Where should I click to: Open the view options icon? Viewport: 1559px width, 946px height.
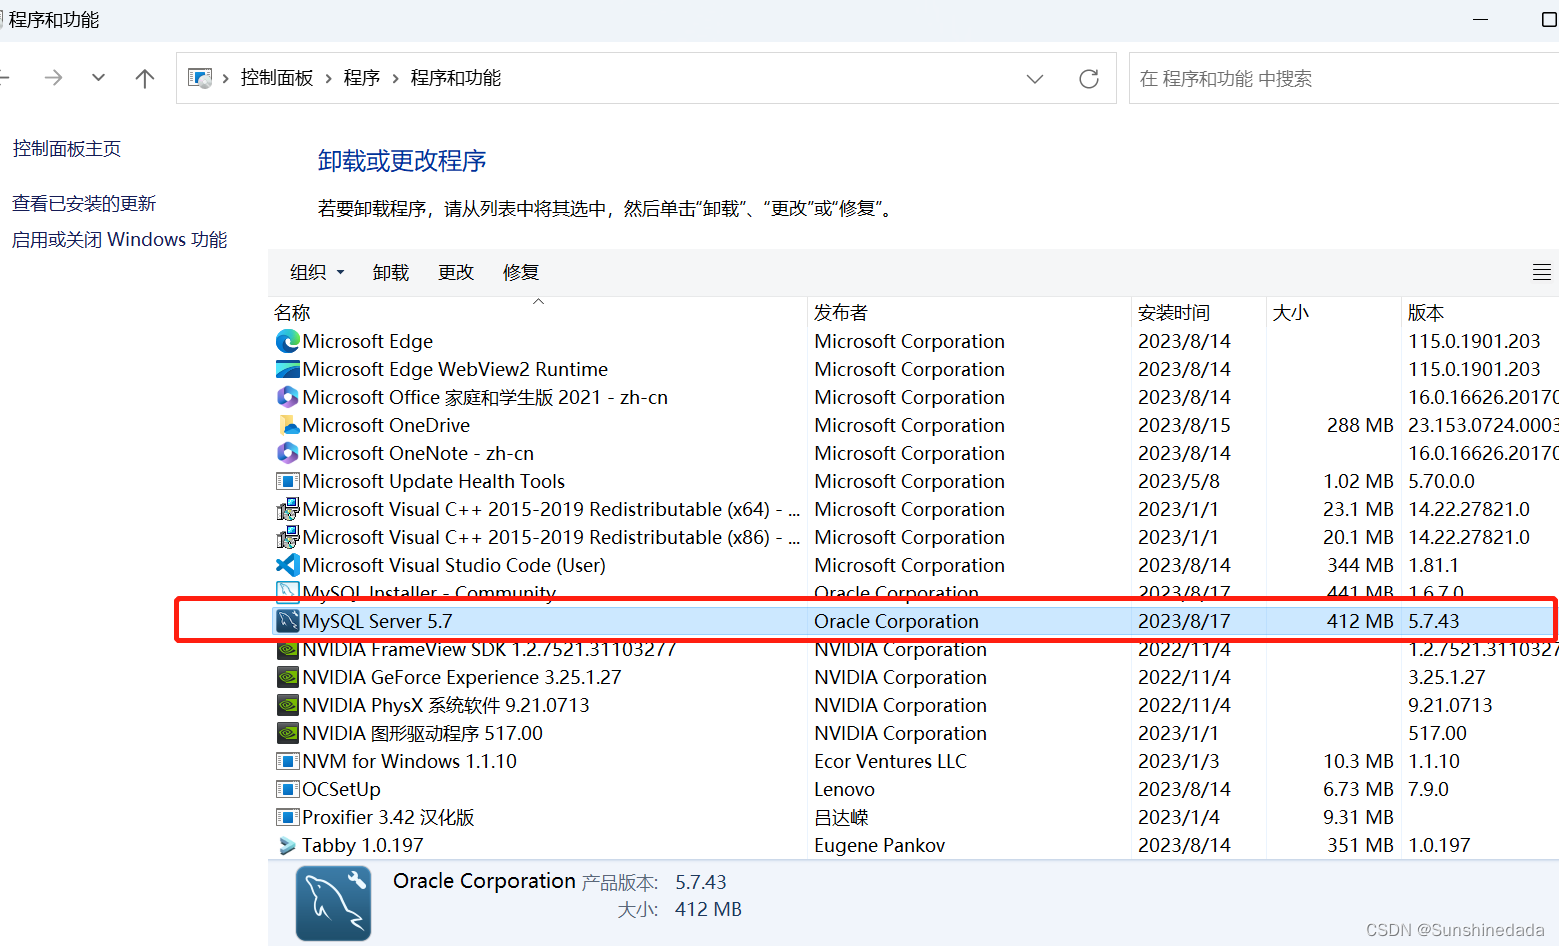coord(1542,272)
